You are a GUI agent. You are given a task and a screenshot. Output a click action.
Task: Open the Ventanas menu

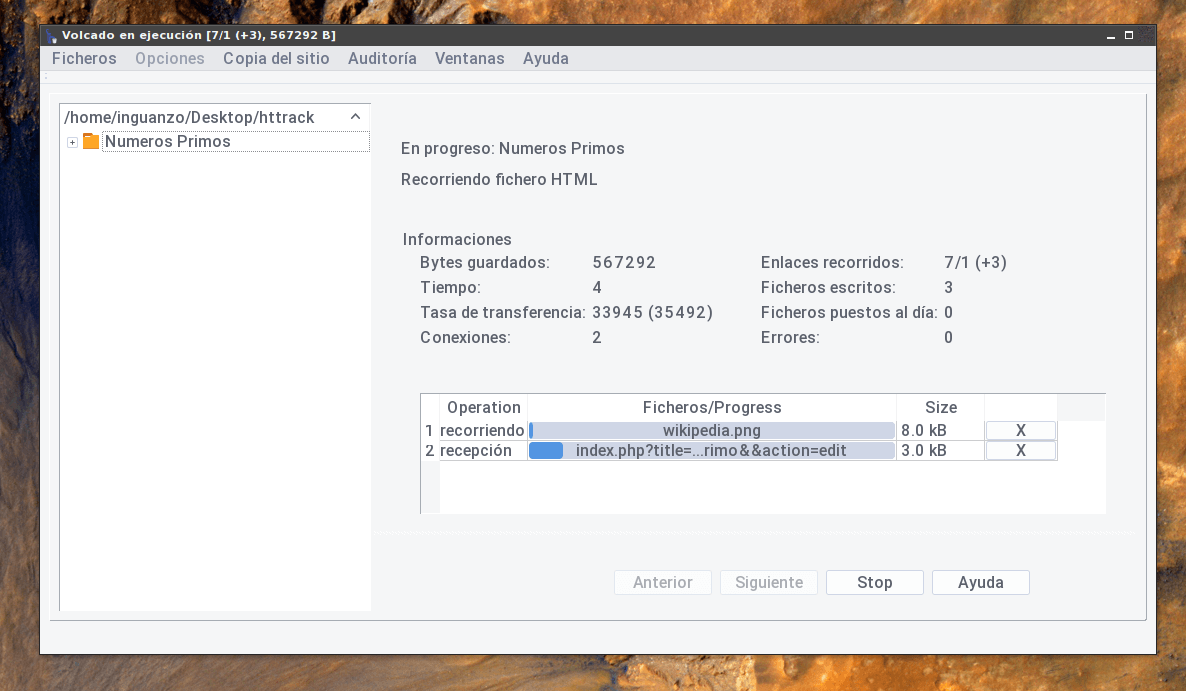(x=469, y=58)
